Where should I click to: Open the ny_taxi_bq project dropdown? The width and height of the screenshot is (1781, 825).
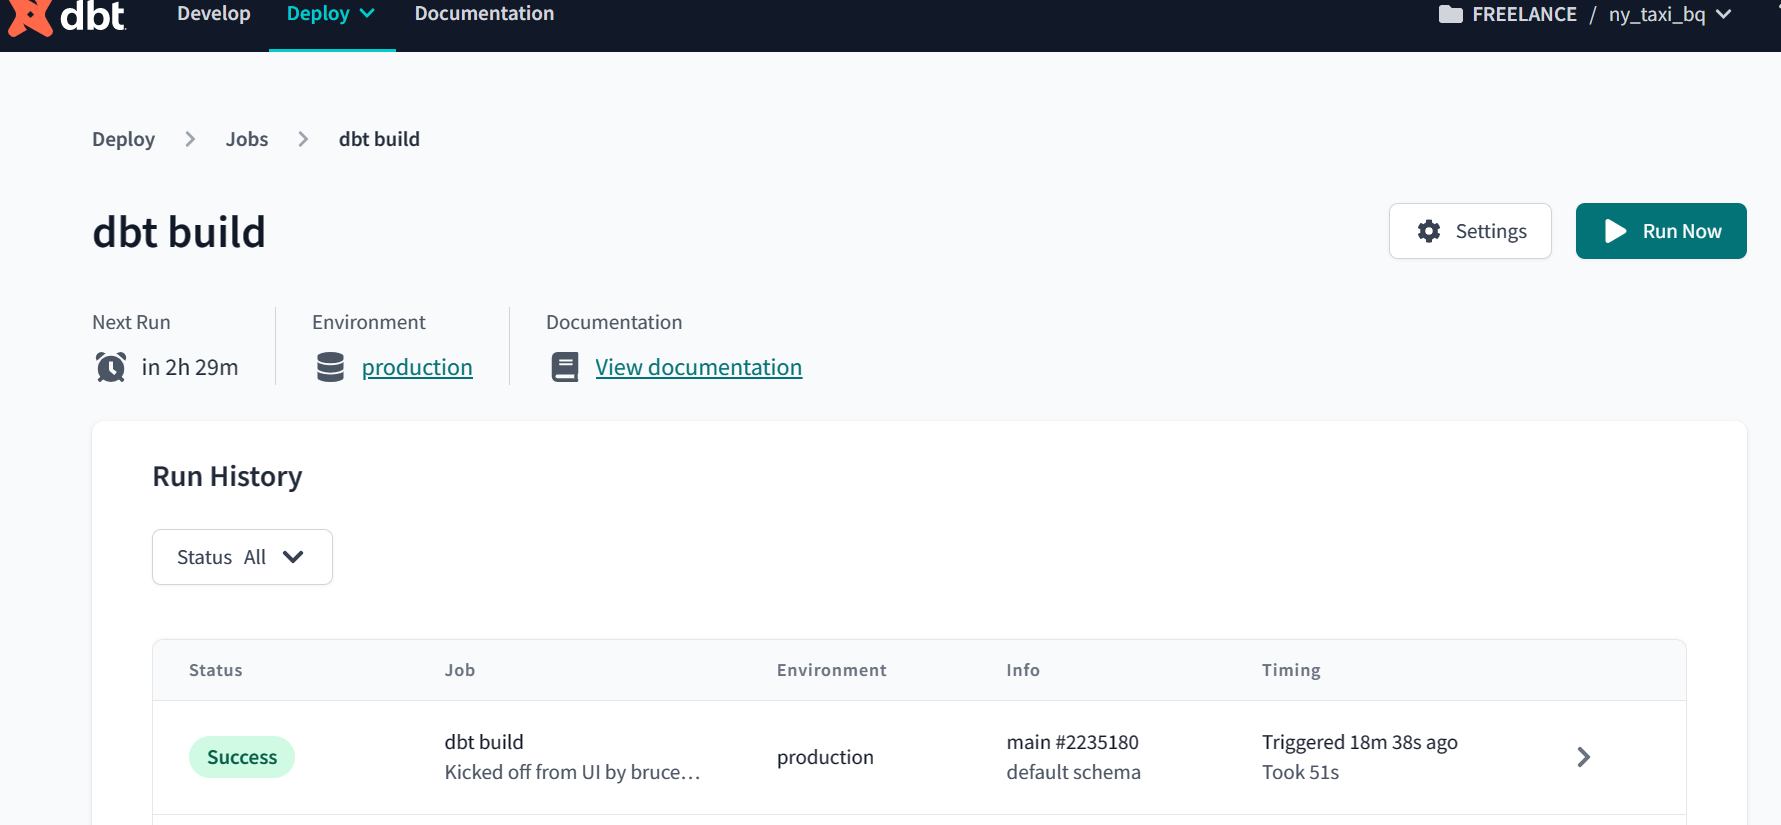click(1669, 14)
